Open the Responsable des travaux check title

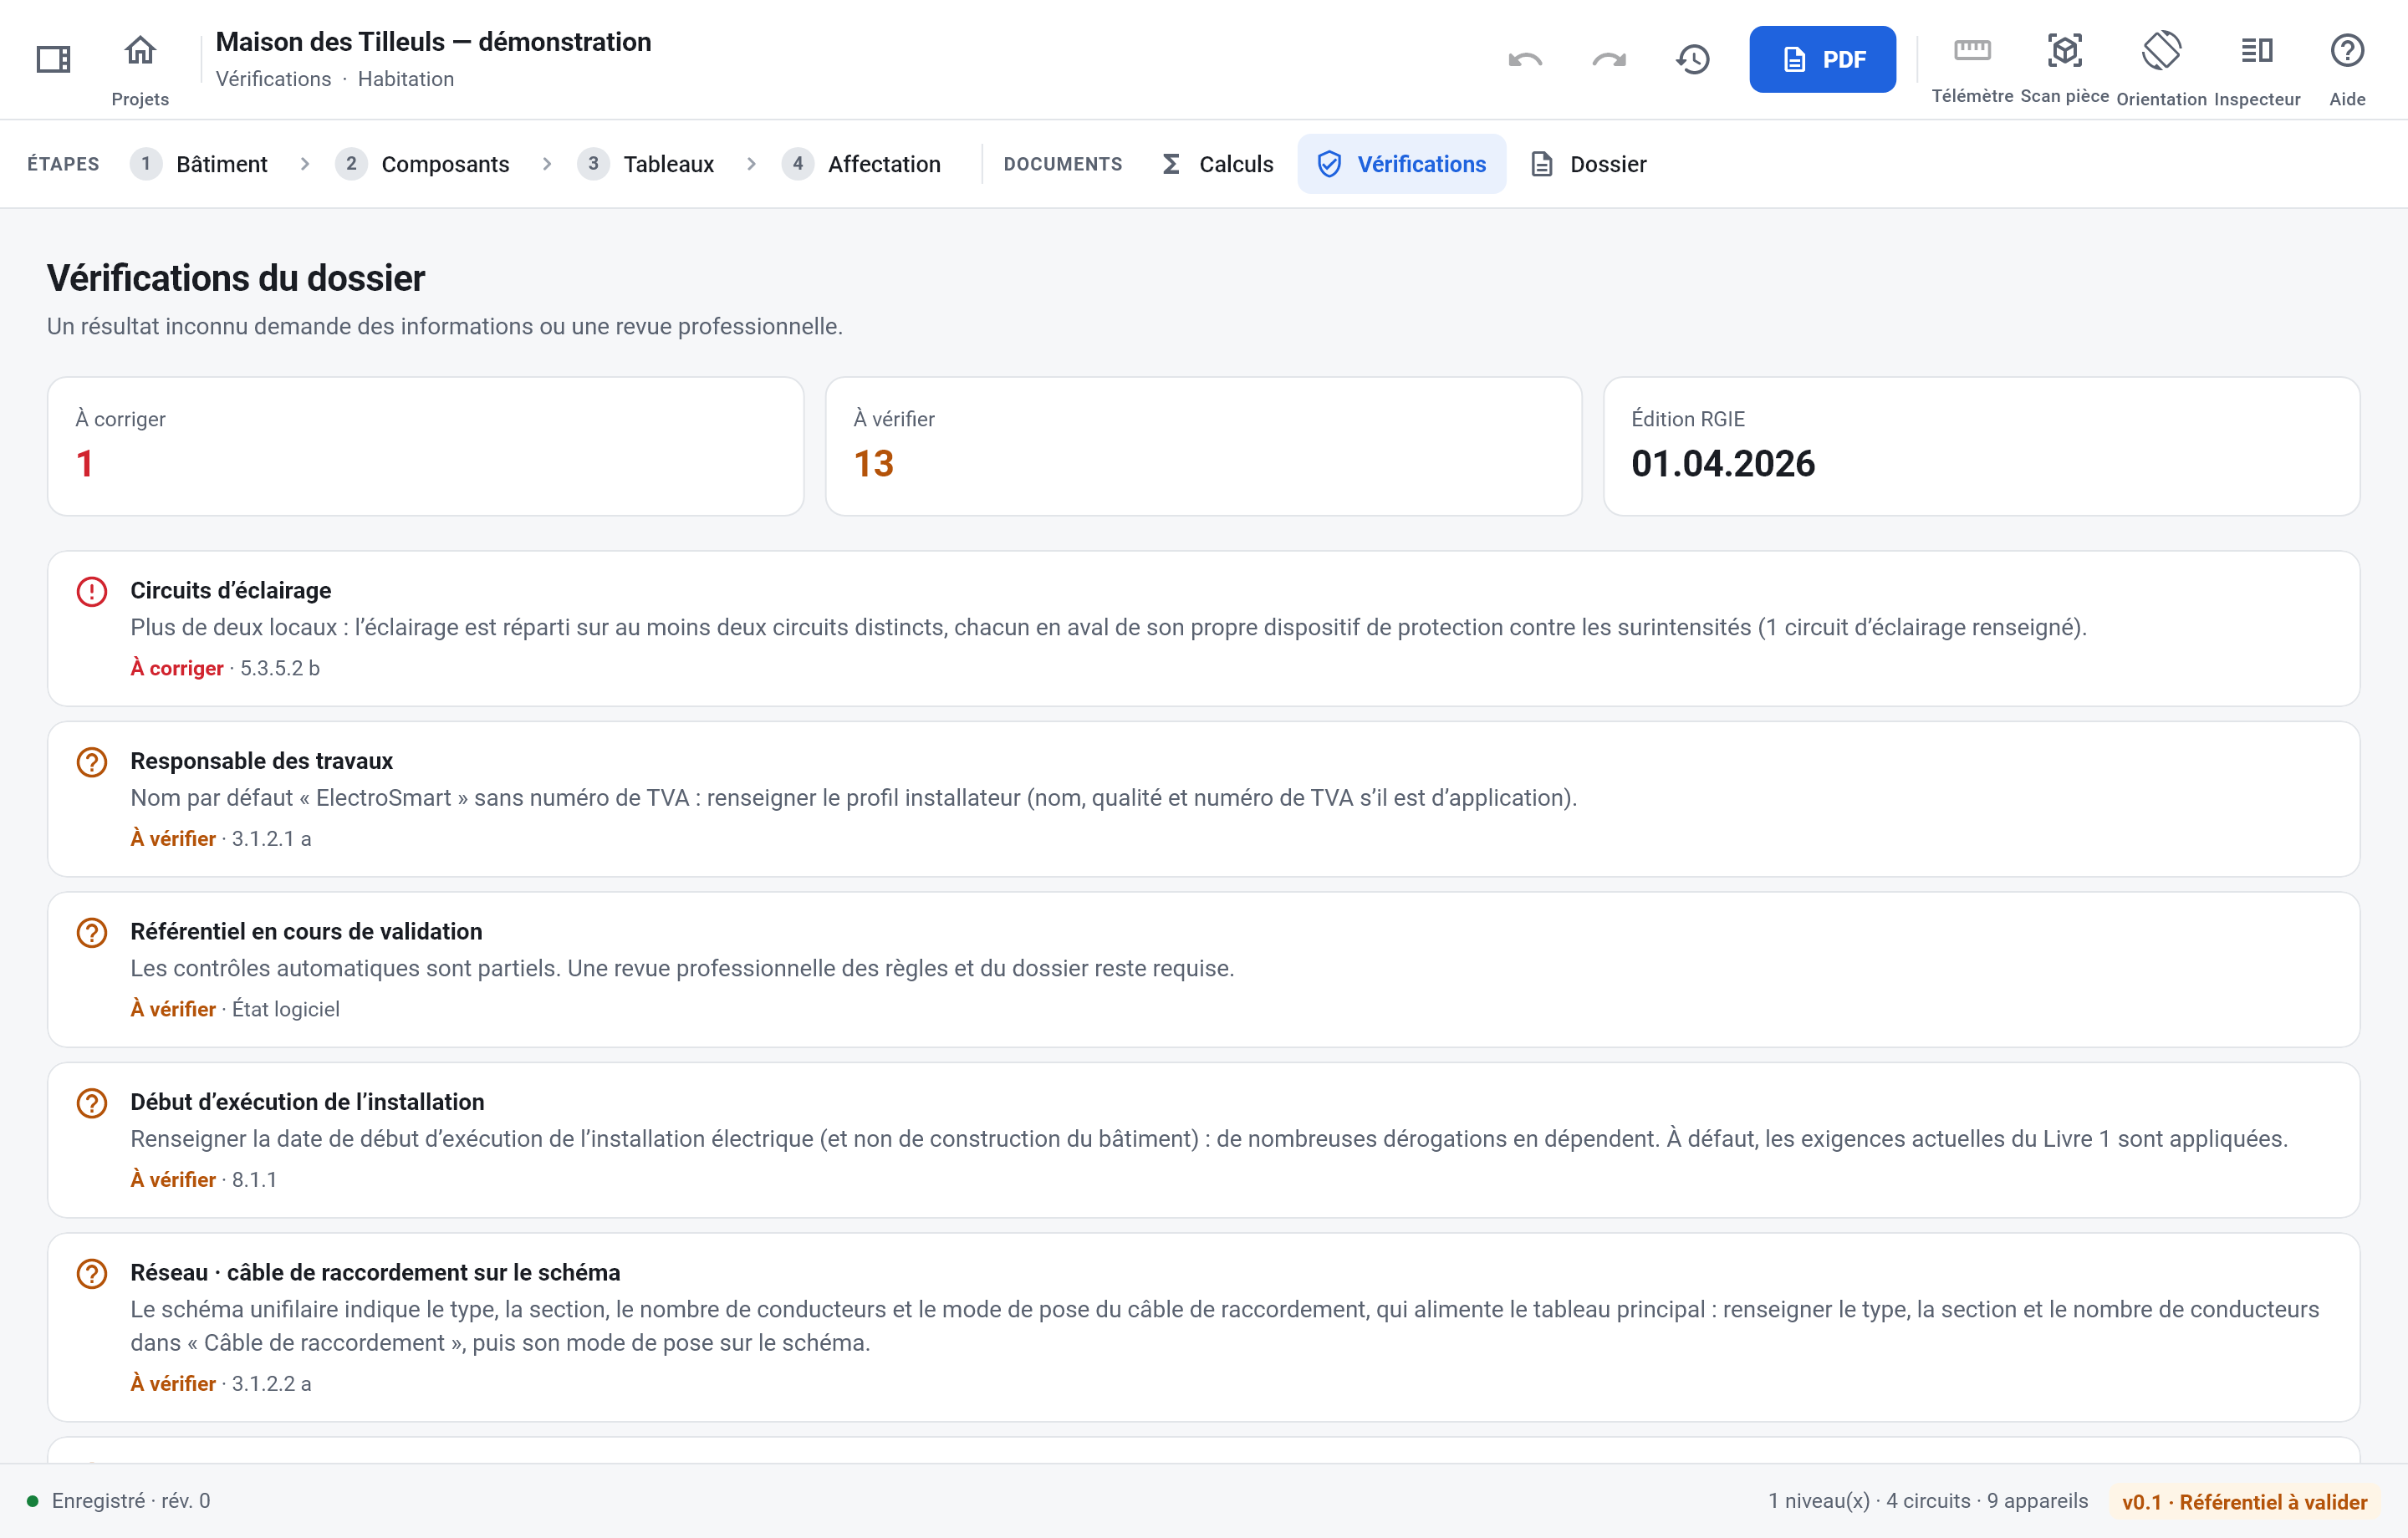pos(262,761)
